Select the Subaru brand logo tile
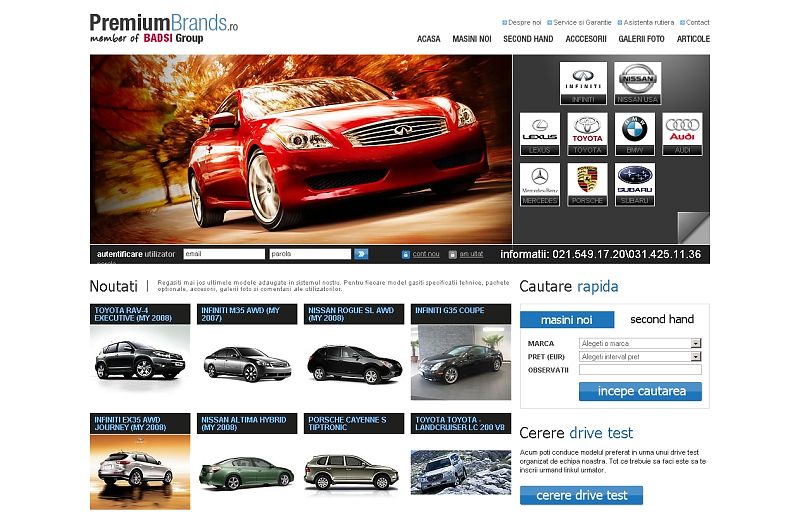This screenshot has height=518, width=800. click(635, 184)
